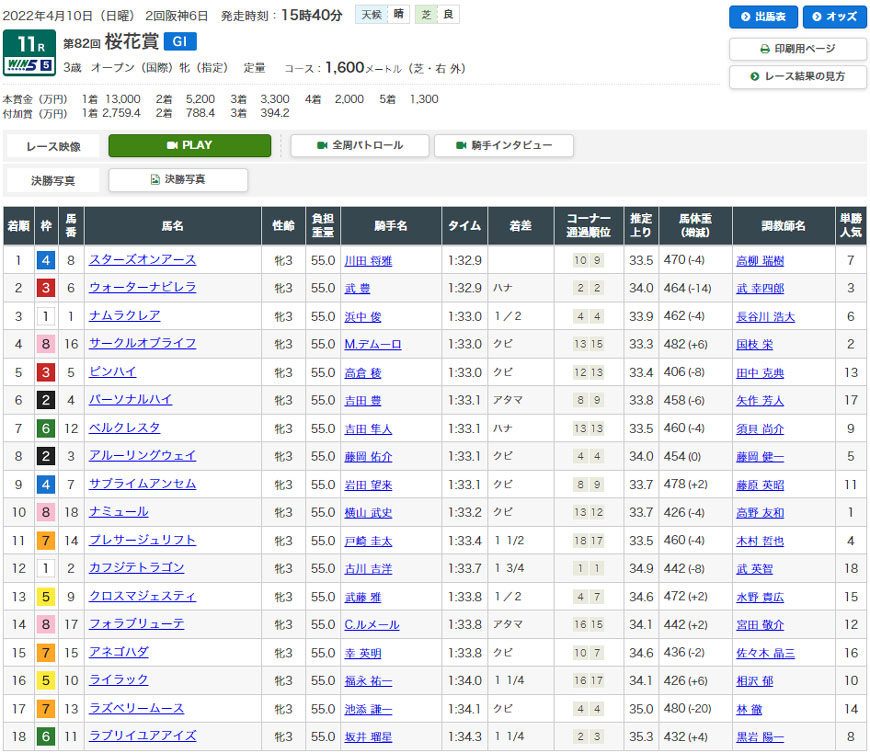Click the 馬名 column header

[x=172, y=226]
